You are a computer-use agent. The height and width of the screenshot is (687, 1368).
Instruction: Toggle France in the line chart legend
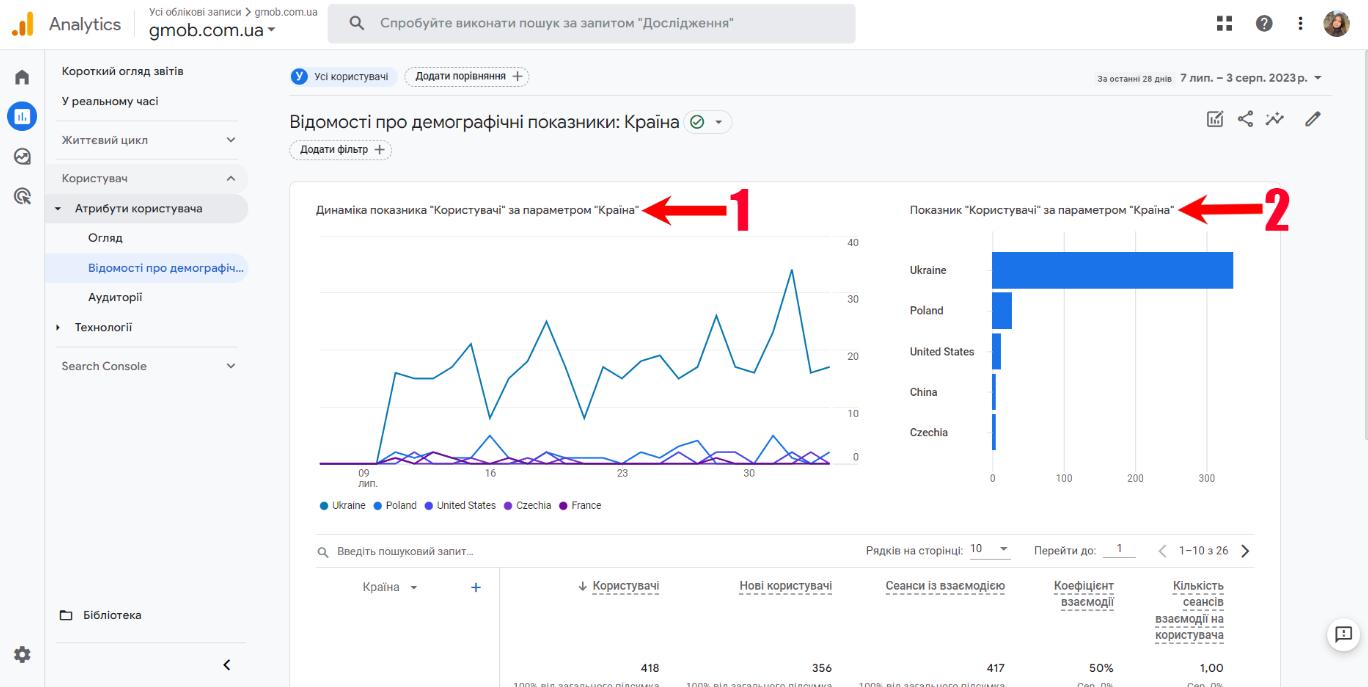click(x=580, y=505)
